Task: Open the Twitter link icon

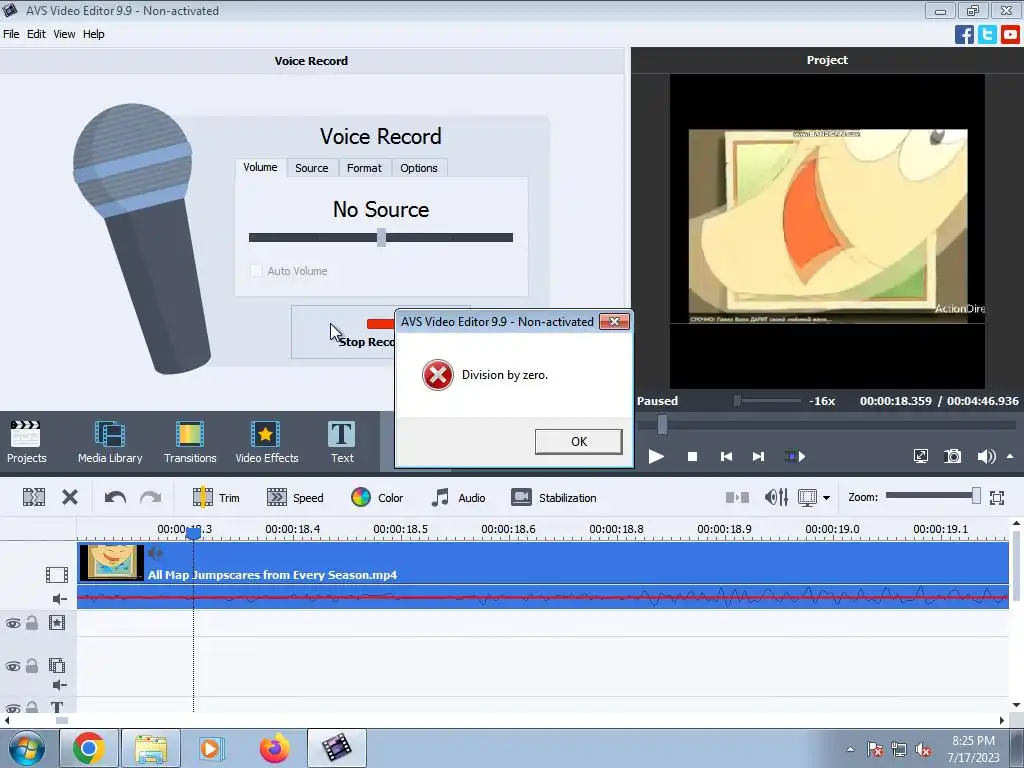Action: pos(987,34)
